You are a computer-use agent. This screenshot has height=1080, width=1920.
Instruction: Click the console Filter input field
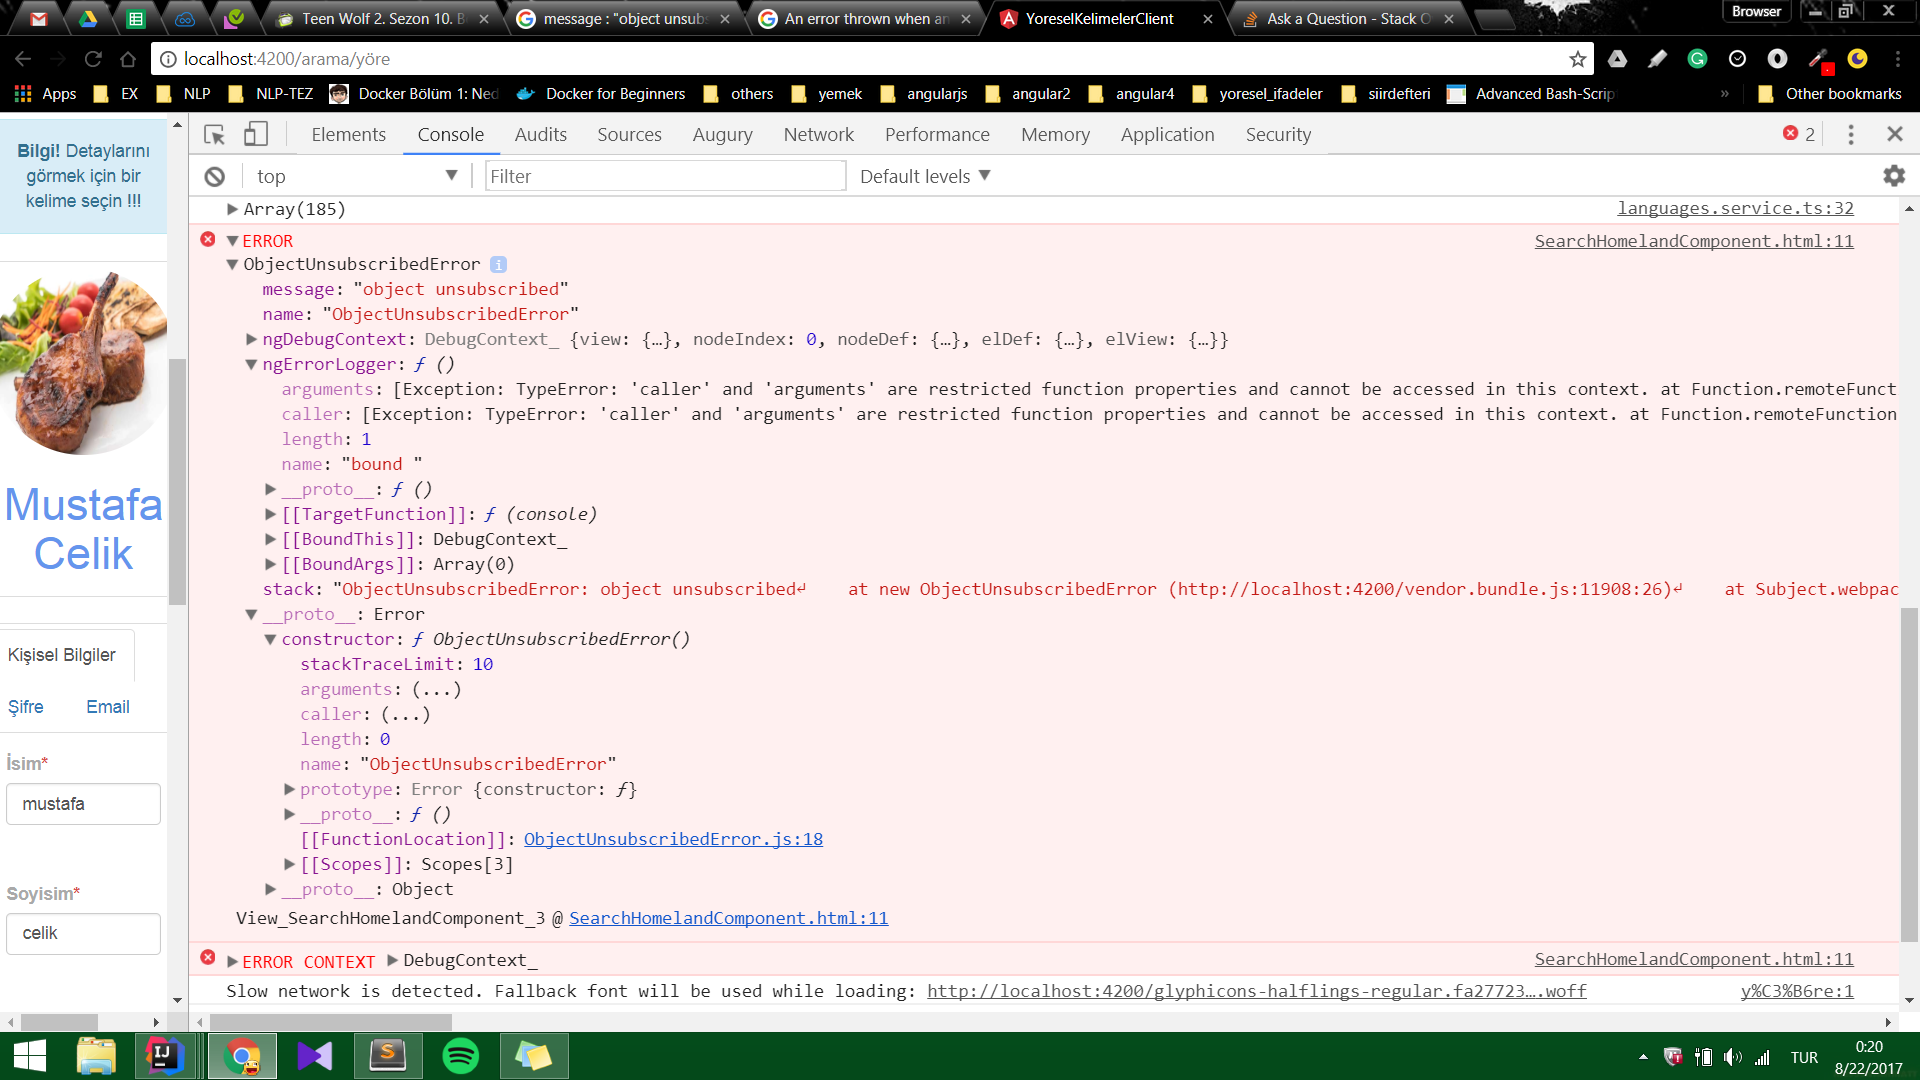click(665, 176)
